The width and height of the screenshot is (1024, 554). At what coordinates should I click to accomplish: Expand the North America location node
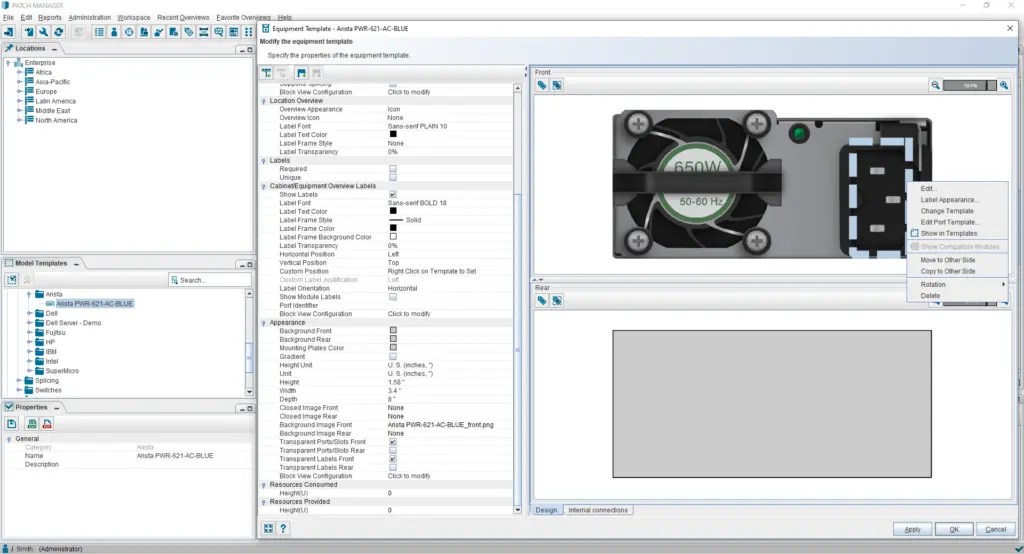tap(19, 120)
